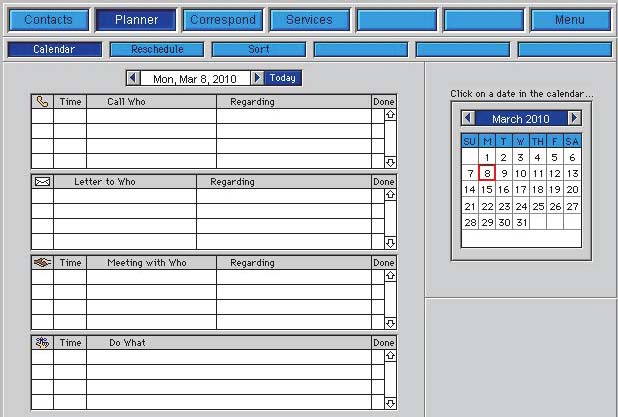Select March 15 in the calendar
618x417 pixels.
(487, 190)
